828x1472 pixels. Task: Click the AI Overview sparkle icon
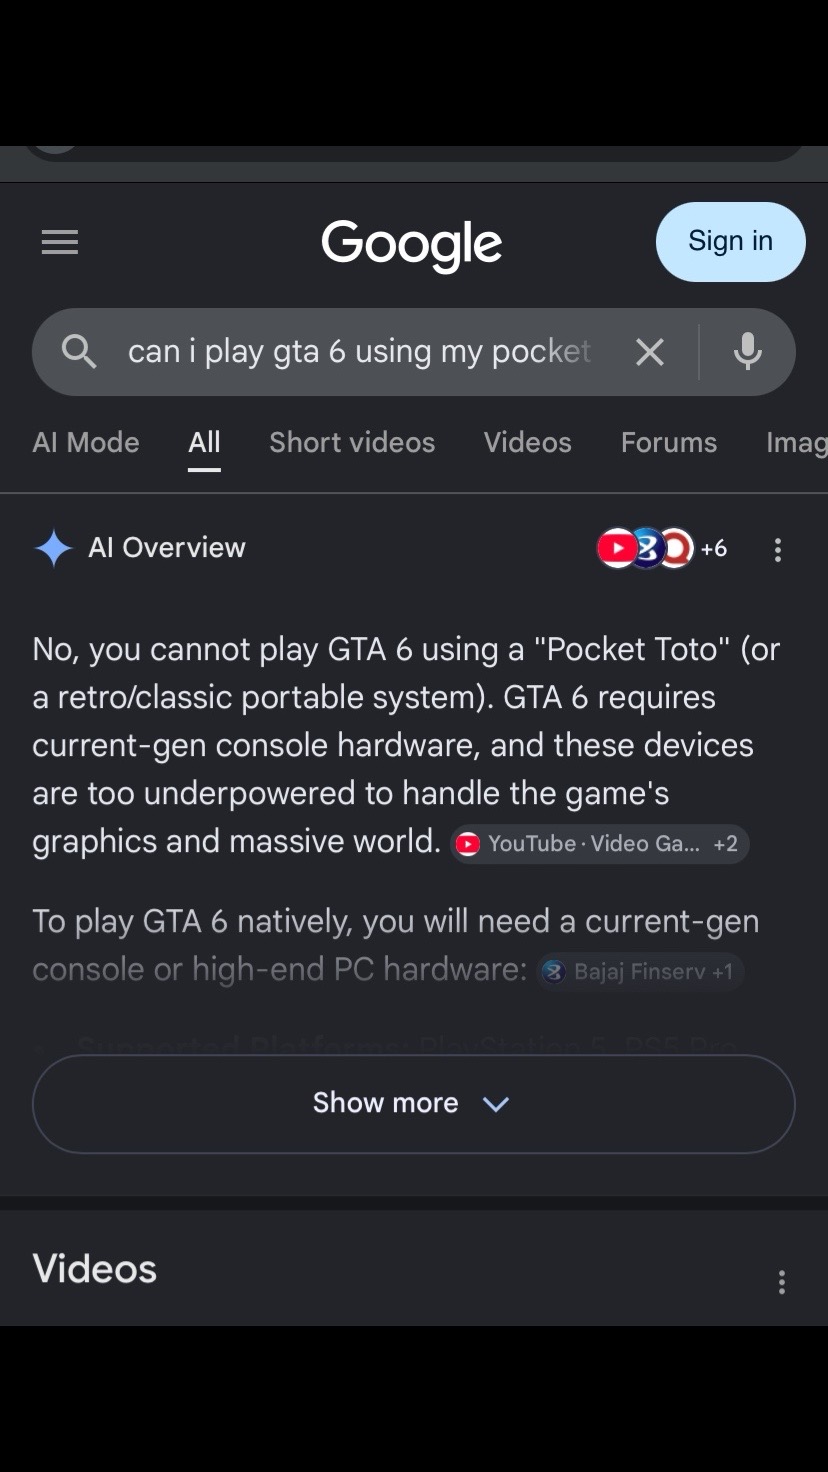(53, 549)
